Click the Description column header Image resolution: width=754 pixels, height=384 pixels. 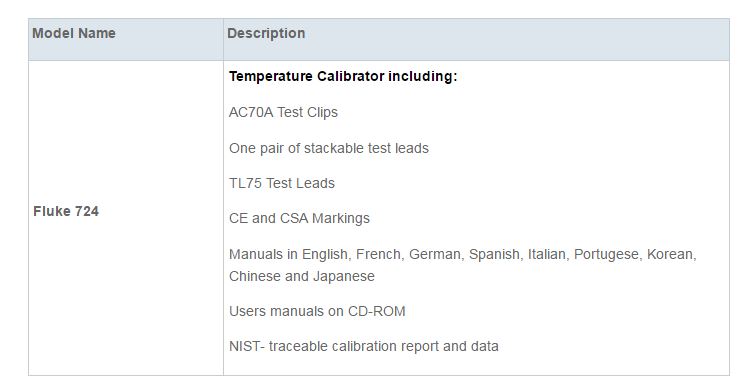[x=266, y=33]
